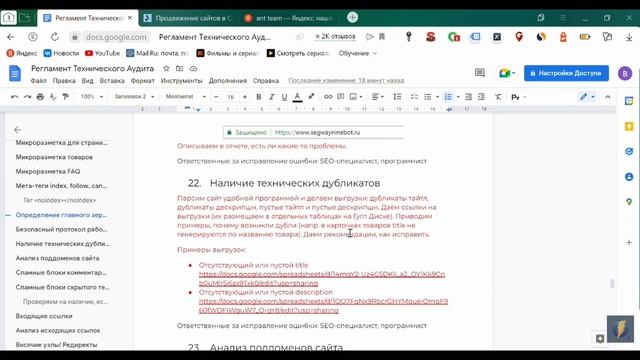Screen dimensions: 640x360
Task: Open the insert image dropdown
Action: 356,97
